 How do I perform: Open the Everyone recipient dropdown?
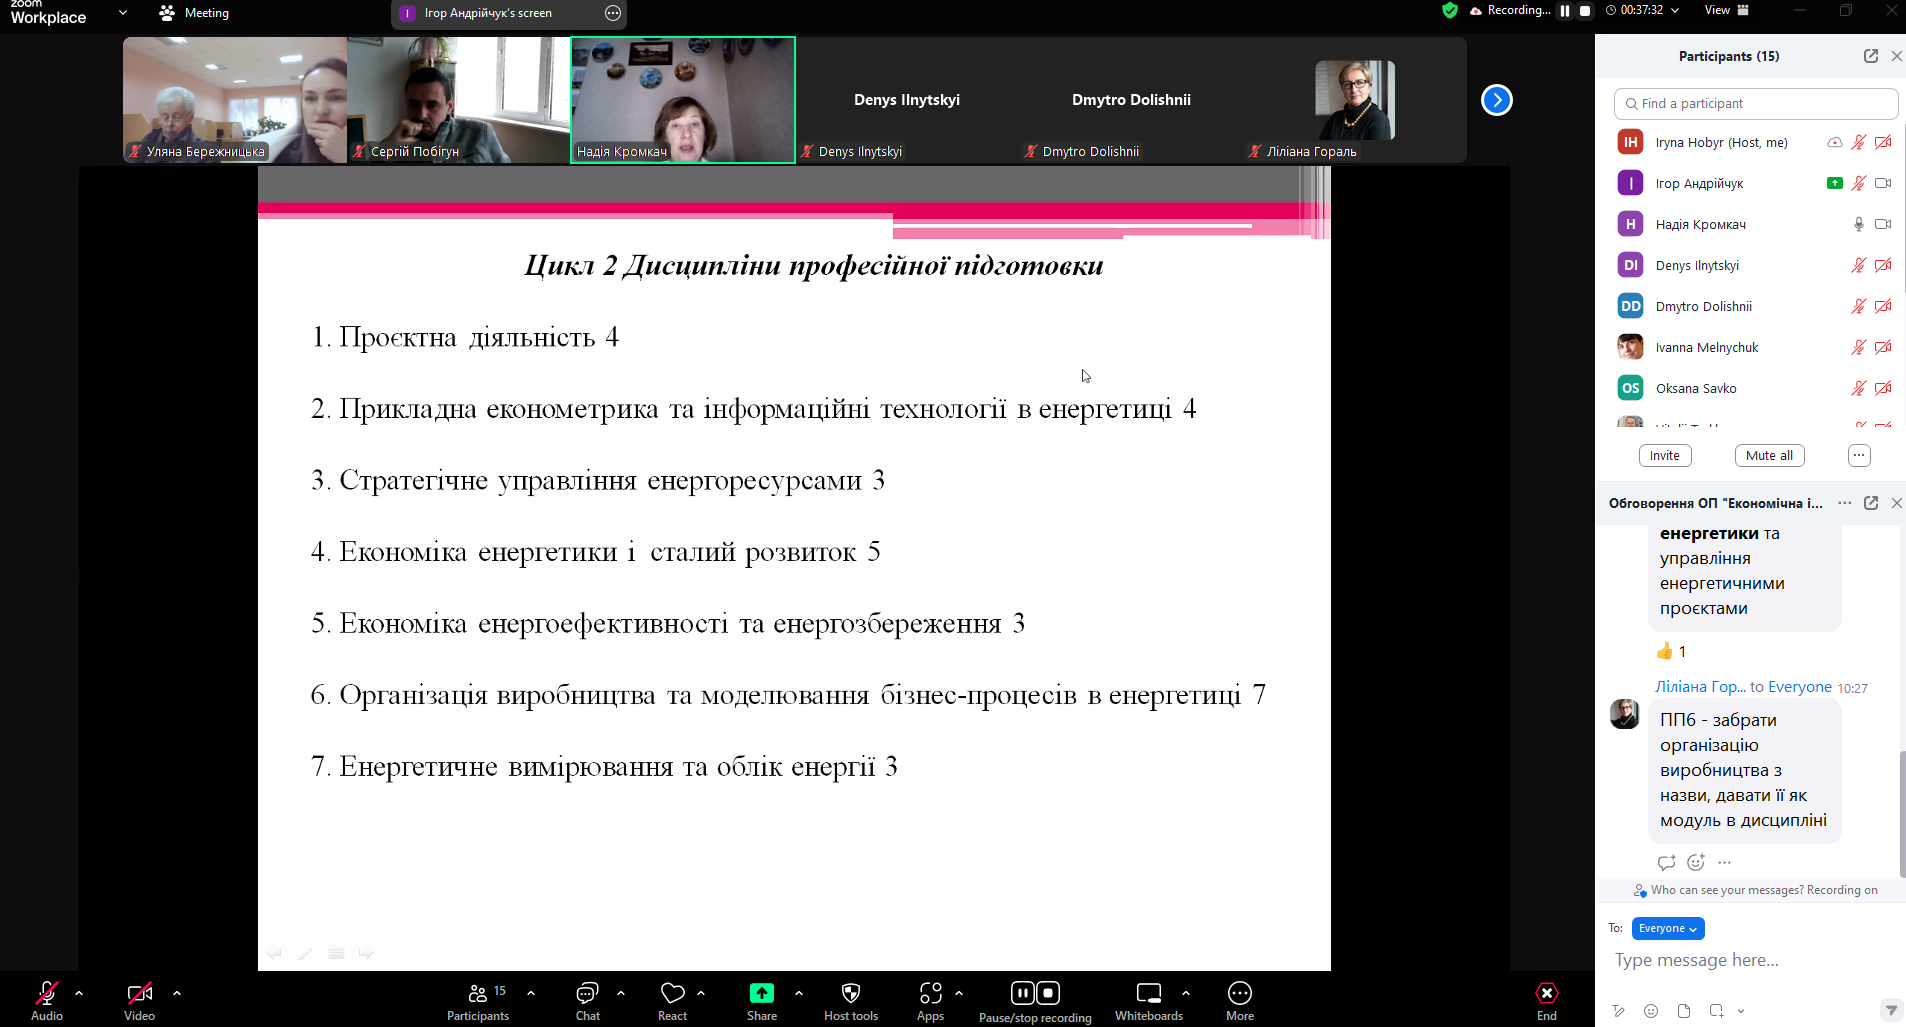(x=1667, y=929)
